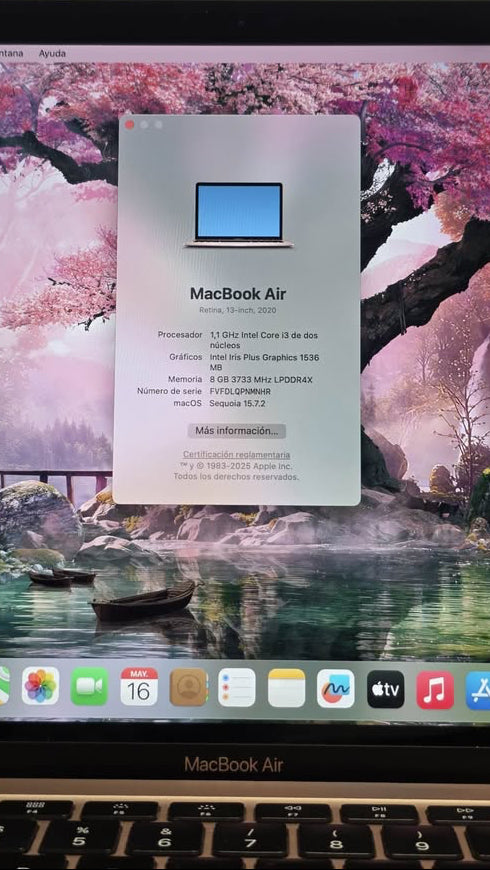
Task: Click the Más información… button
Action: [x=237, y=431]
